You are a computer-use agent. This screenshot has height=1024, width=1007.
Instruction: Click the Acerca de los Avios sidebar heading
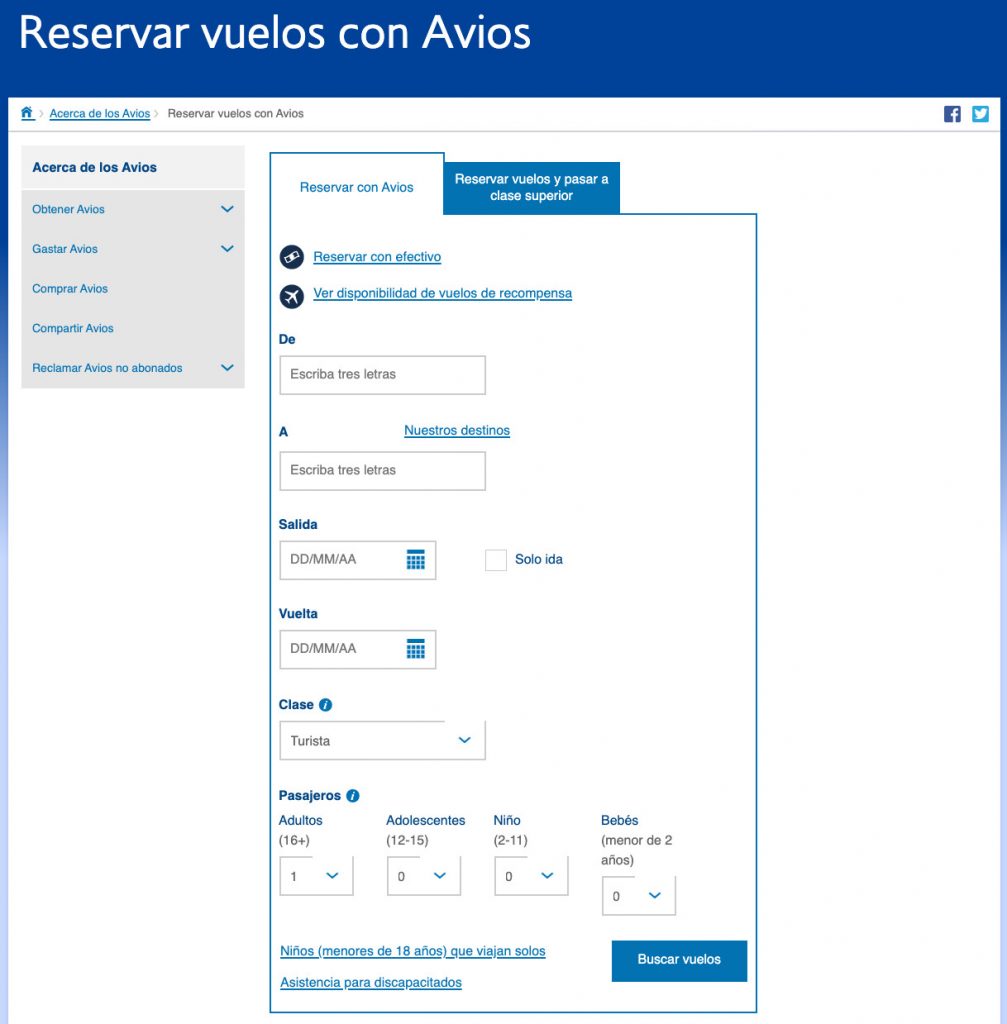pos(95,167)
